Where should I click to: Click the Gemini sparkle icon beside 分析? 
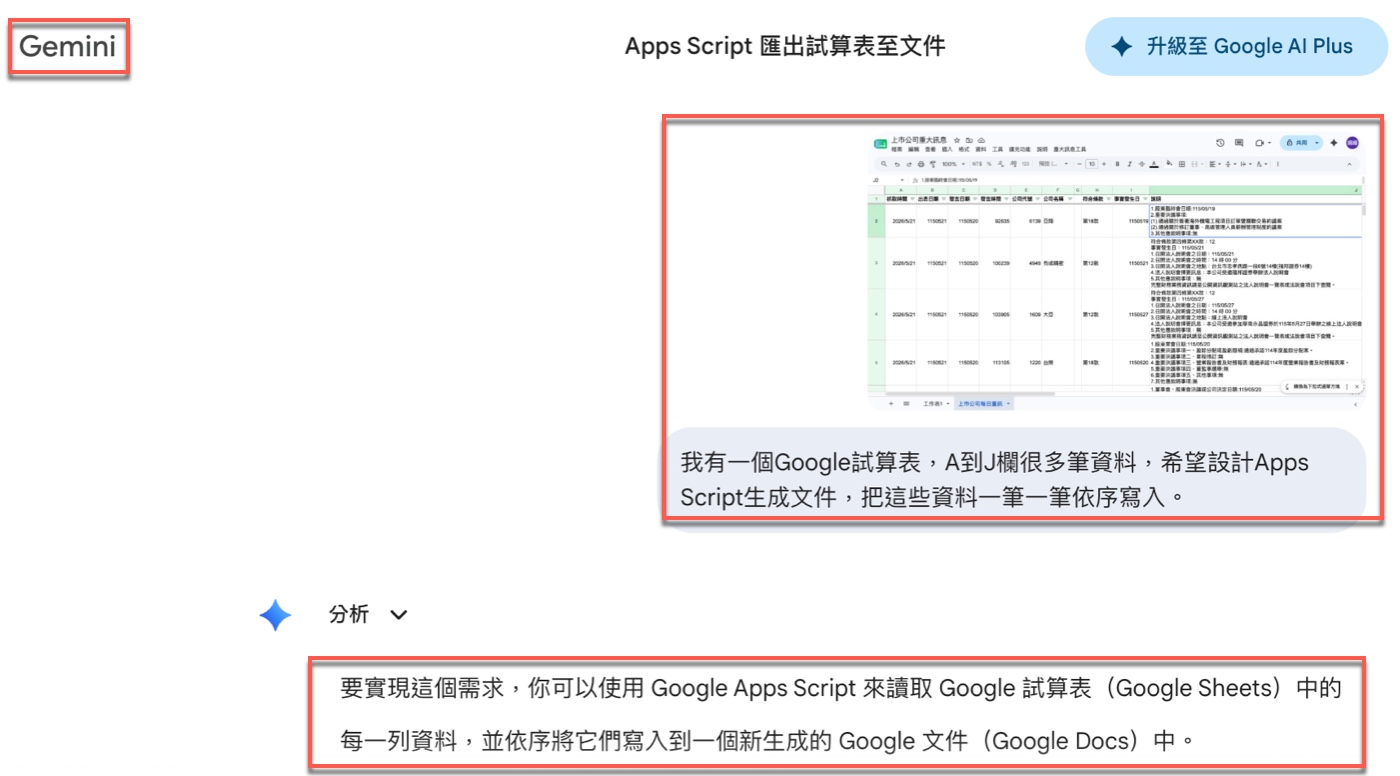coord(276,615)
